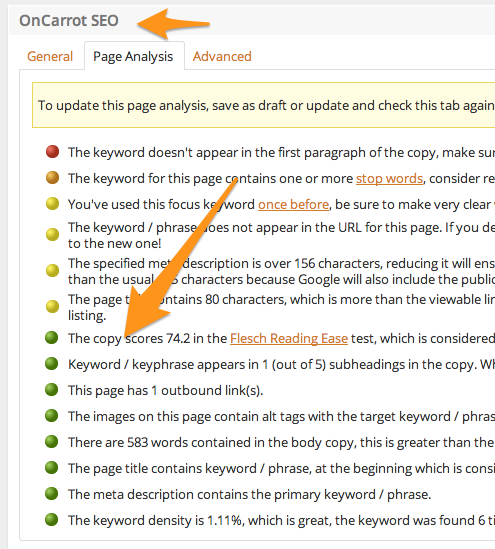This screenshot has height=549, width=495.
Task: Click the red dot beside first paragraph warning
Action: point(52,152)
